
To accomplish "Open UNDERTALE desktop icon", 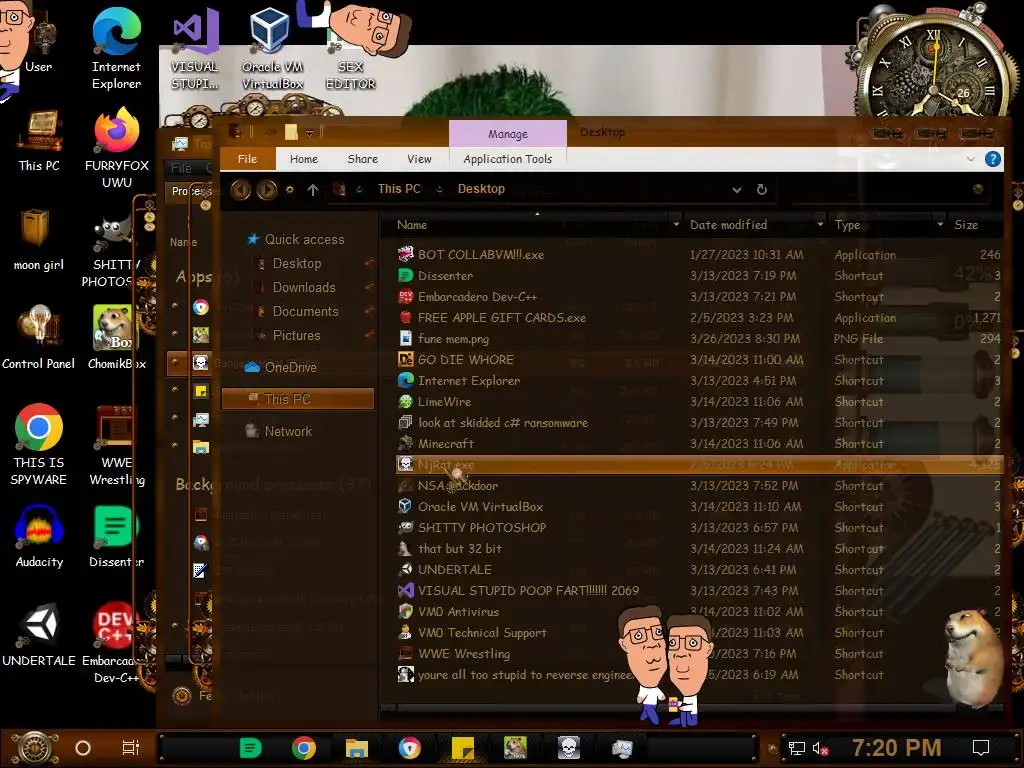I will [x=39, y=635].
